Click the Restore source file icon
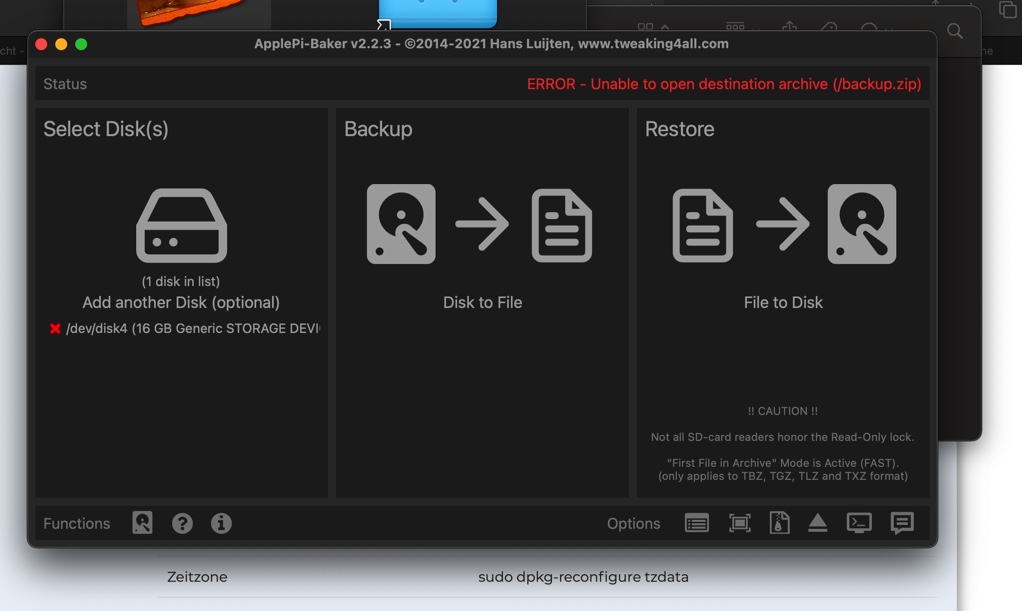This screenshot has height=611, width=1022. [x=702, y=224]
